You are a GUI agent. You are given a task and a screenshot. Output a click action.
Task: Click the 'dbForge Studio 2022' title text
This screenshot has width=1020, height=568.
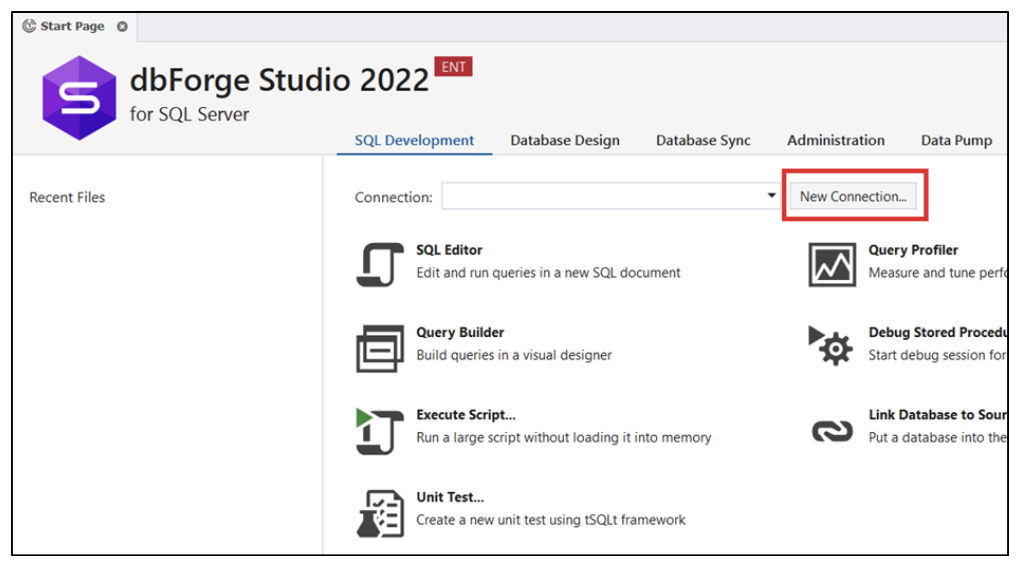coord(279,80)
